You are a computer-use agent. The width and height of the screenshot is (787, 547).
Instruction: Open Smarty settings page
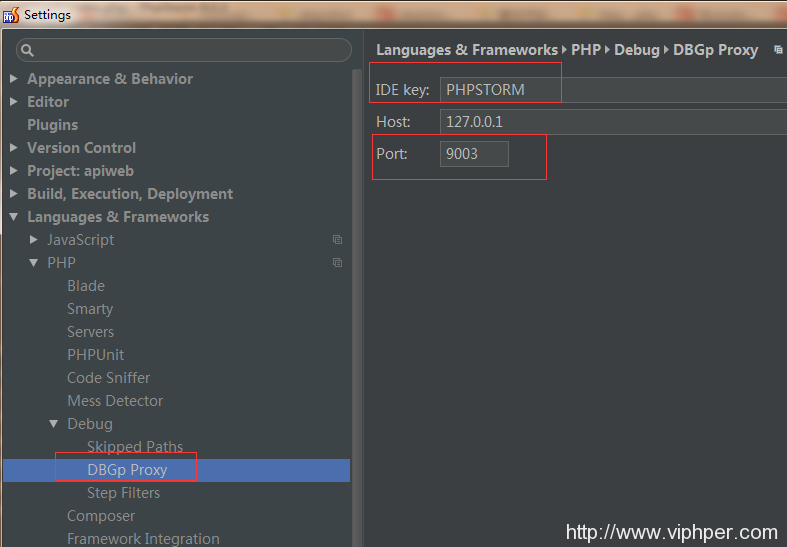[x=90, y=309]
